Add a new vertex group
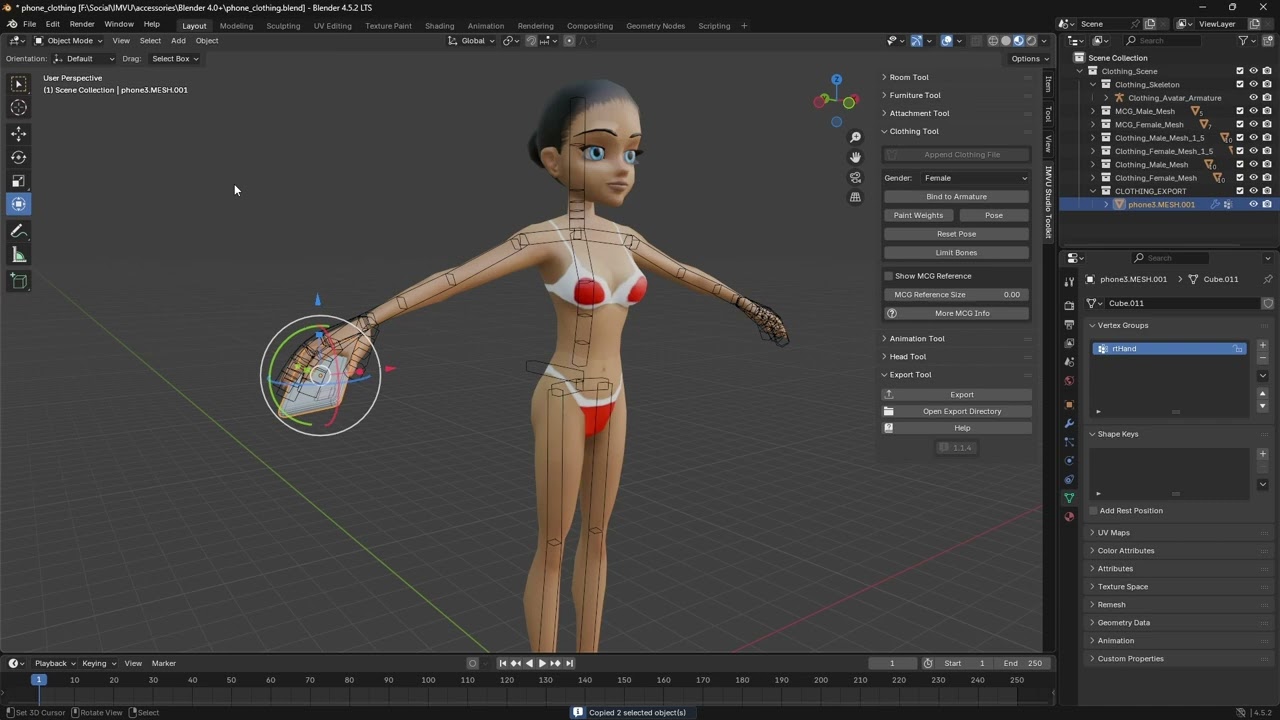 pyautogui.click(x=1262, y=345)
